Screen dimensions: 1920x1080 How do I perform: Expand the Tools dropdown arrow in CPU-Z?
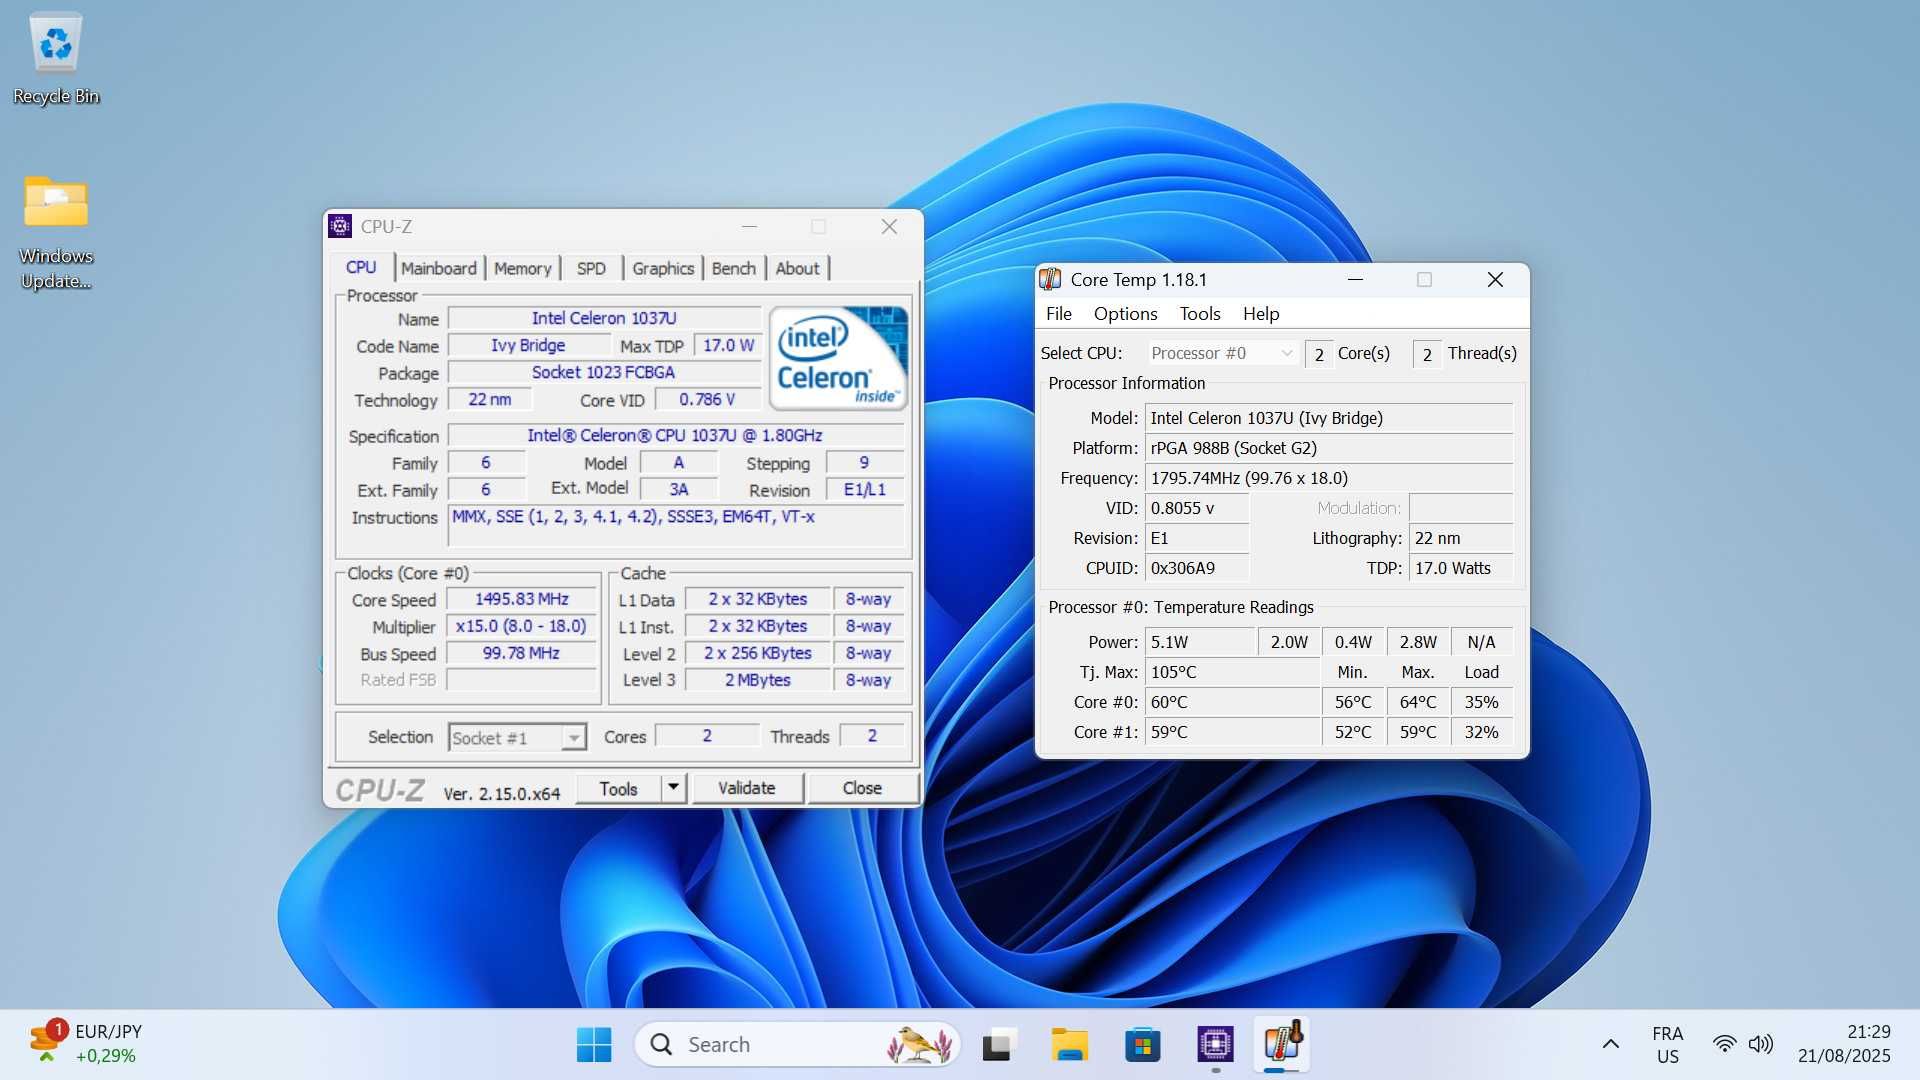point(674,788)
